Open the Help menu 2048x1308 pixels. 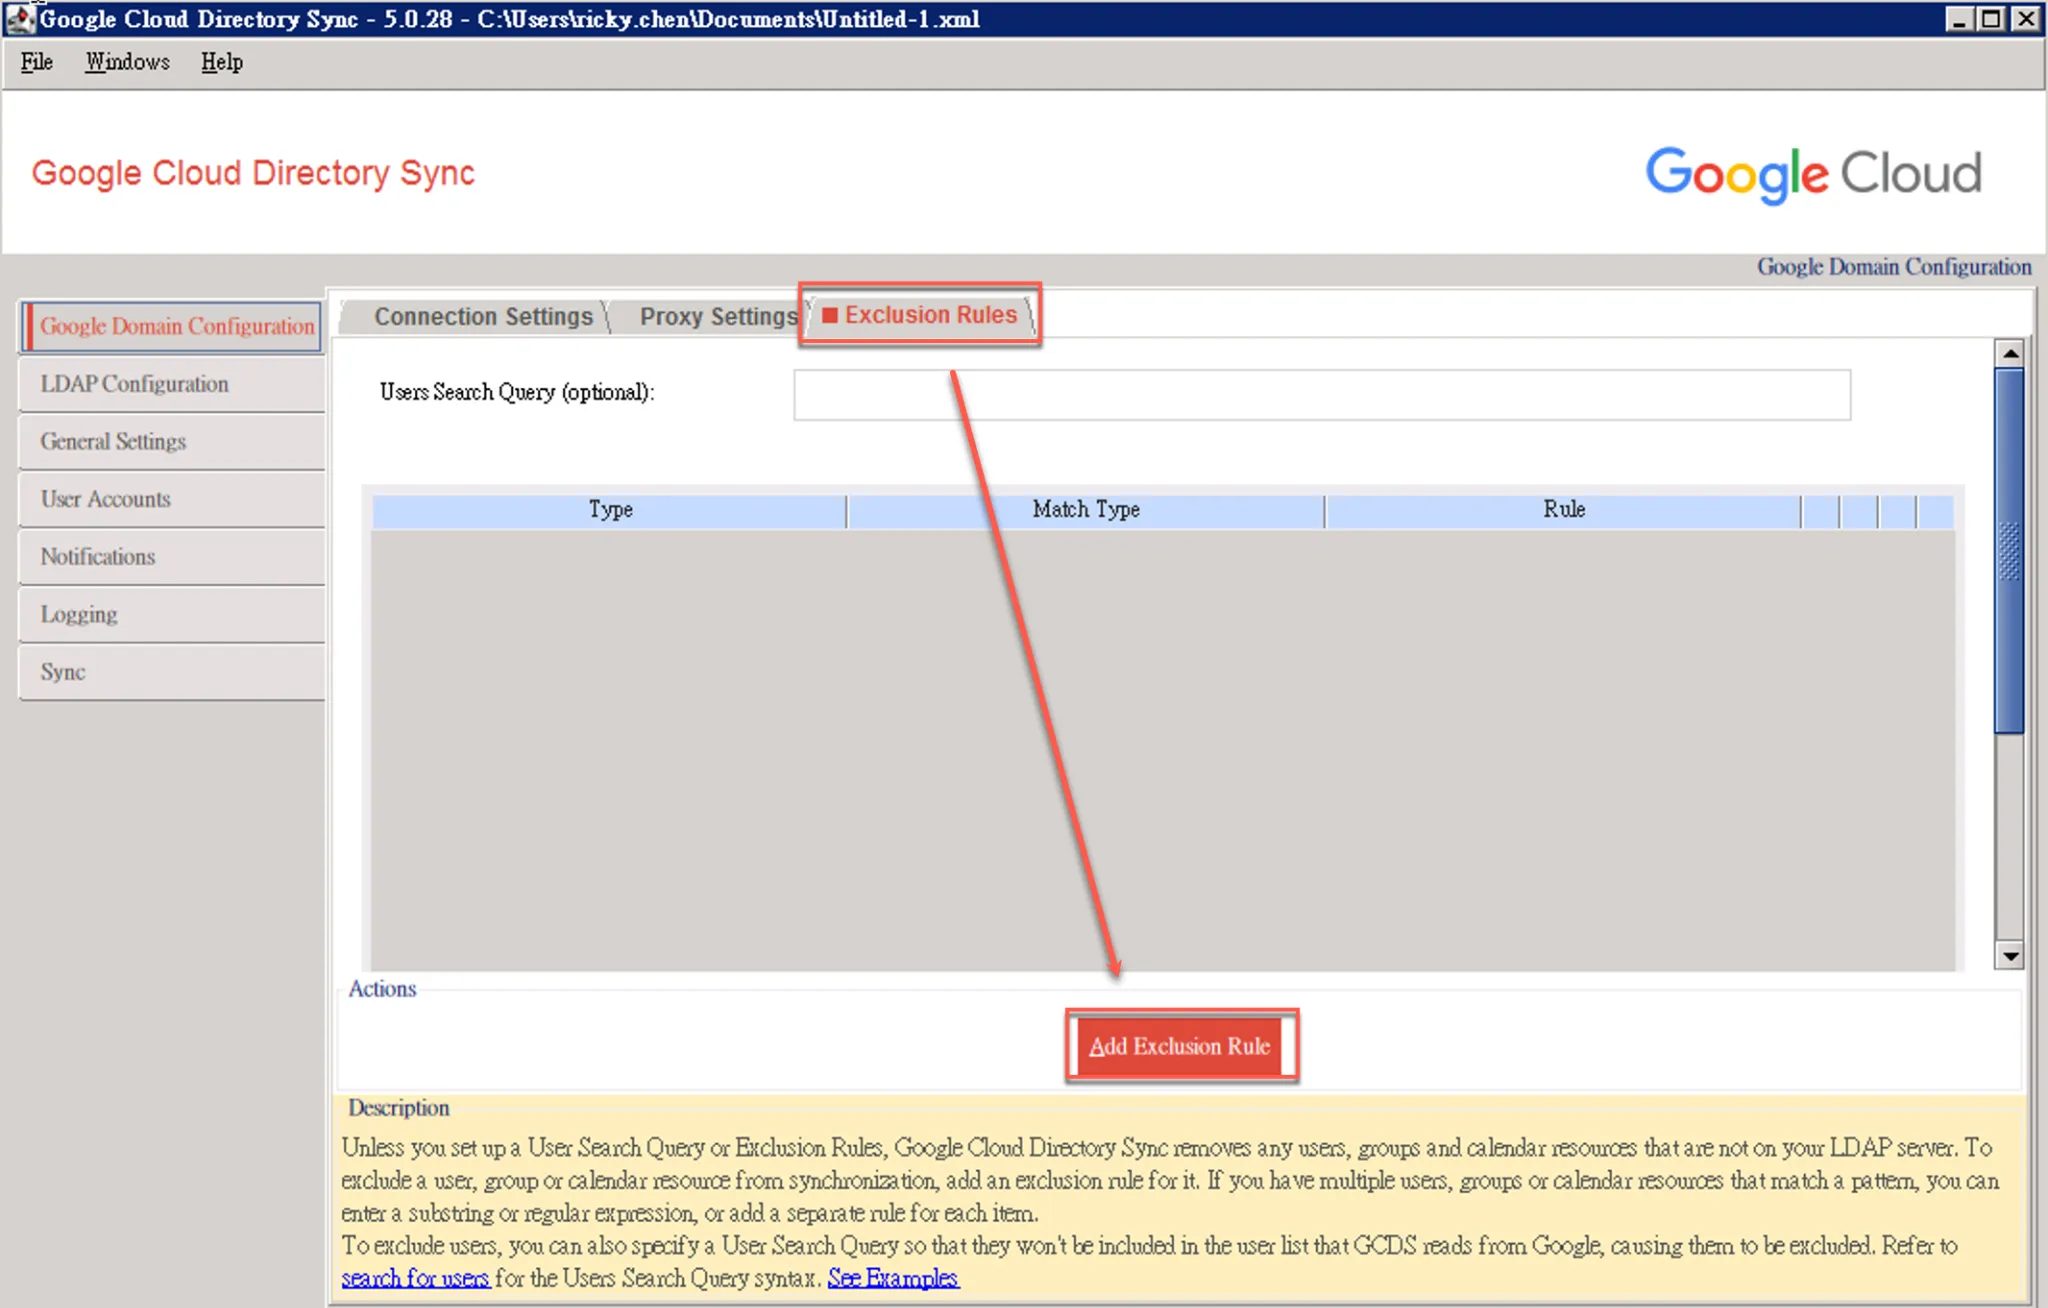[221, 62]
